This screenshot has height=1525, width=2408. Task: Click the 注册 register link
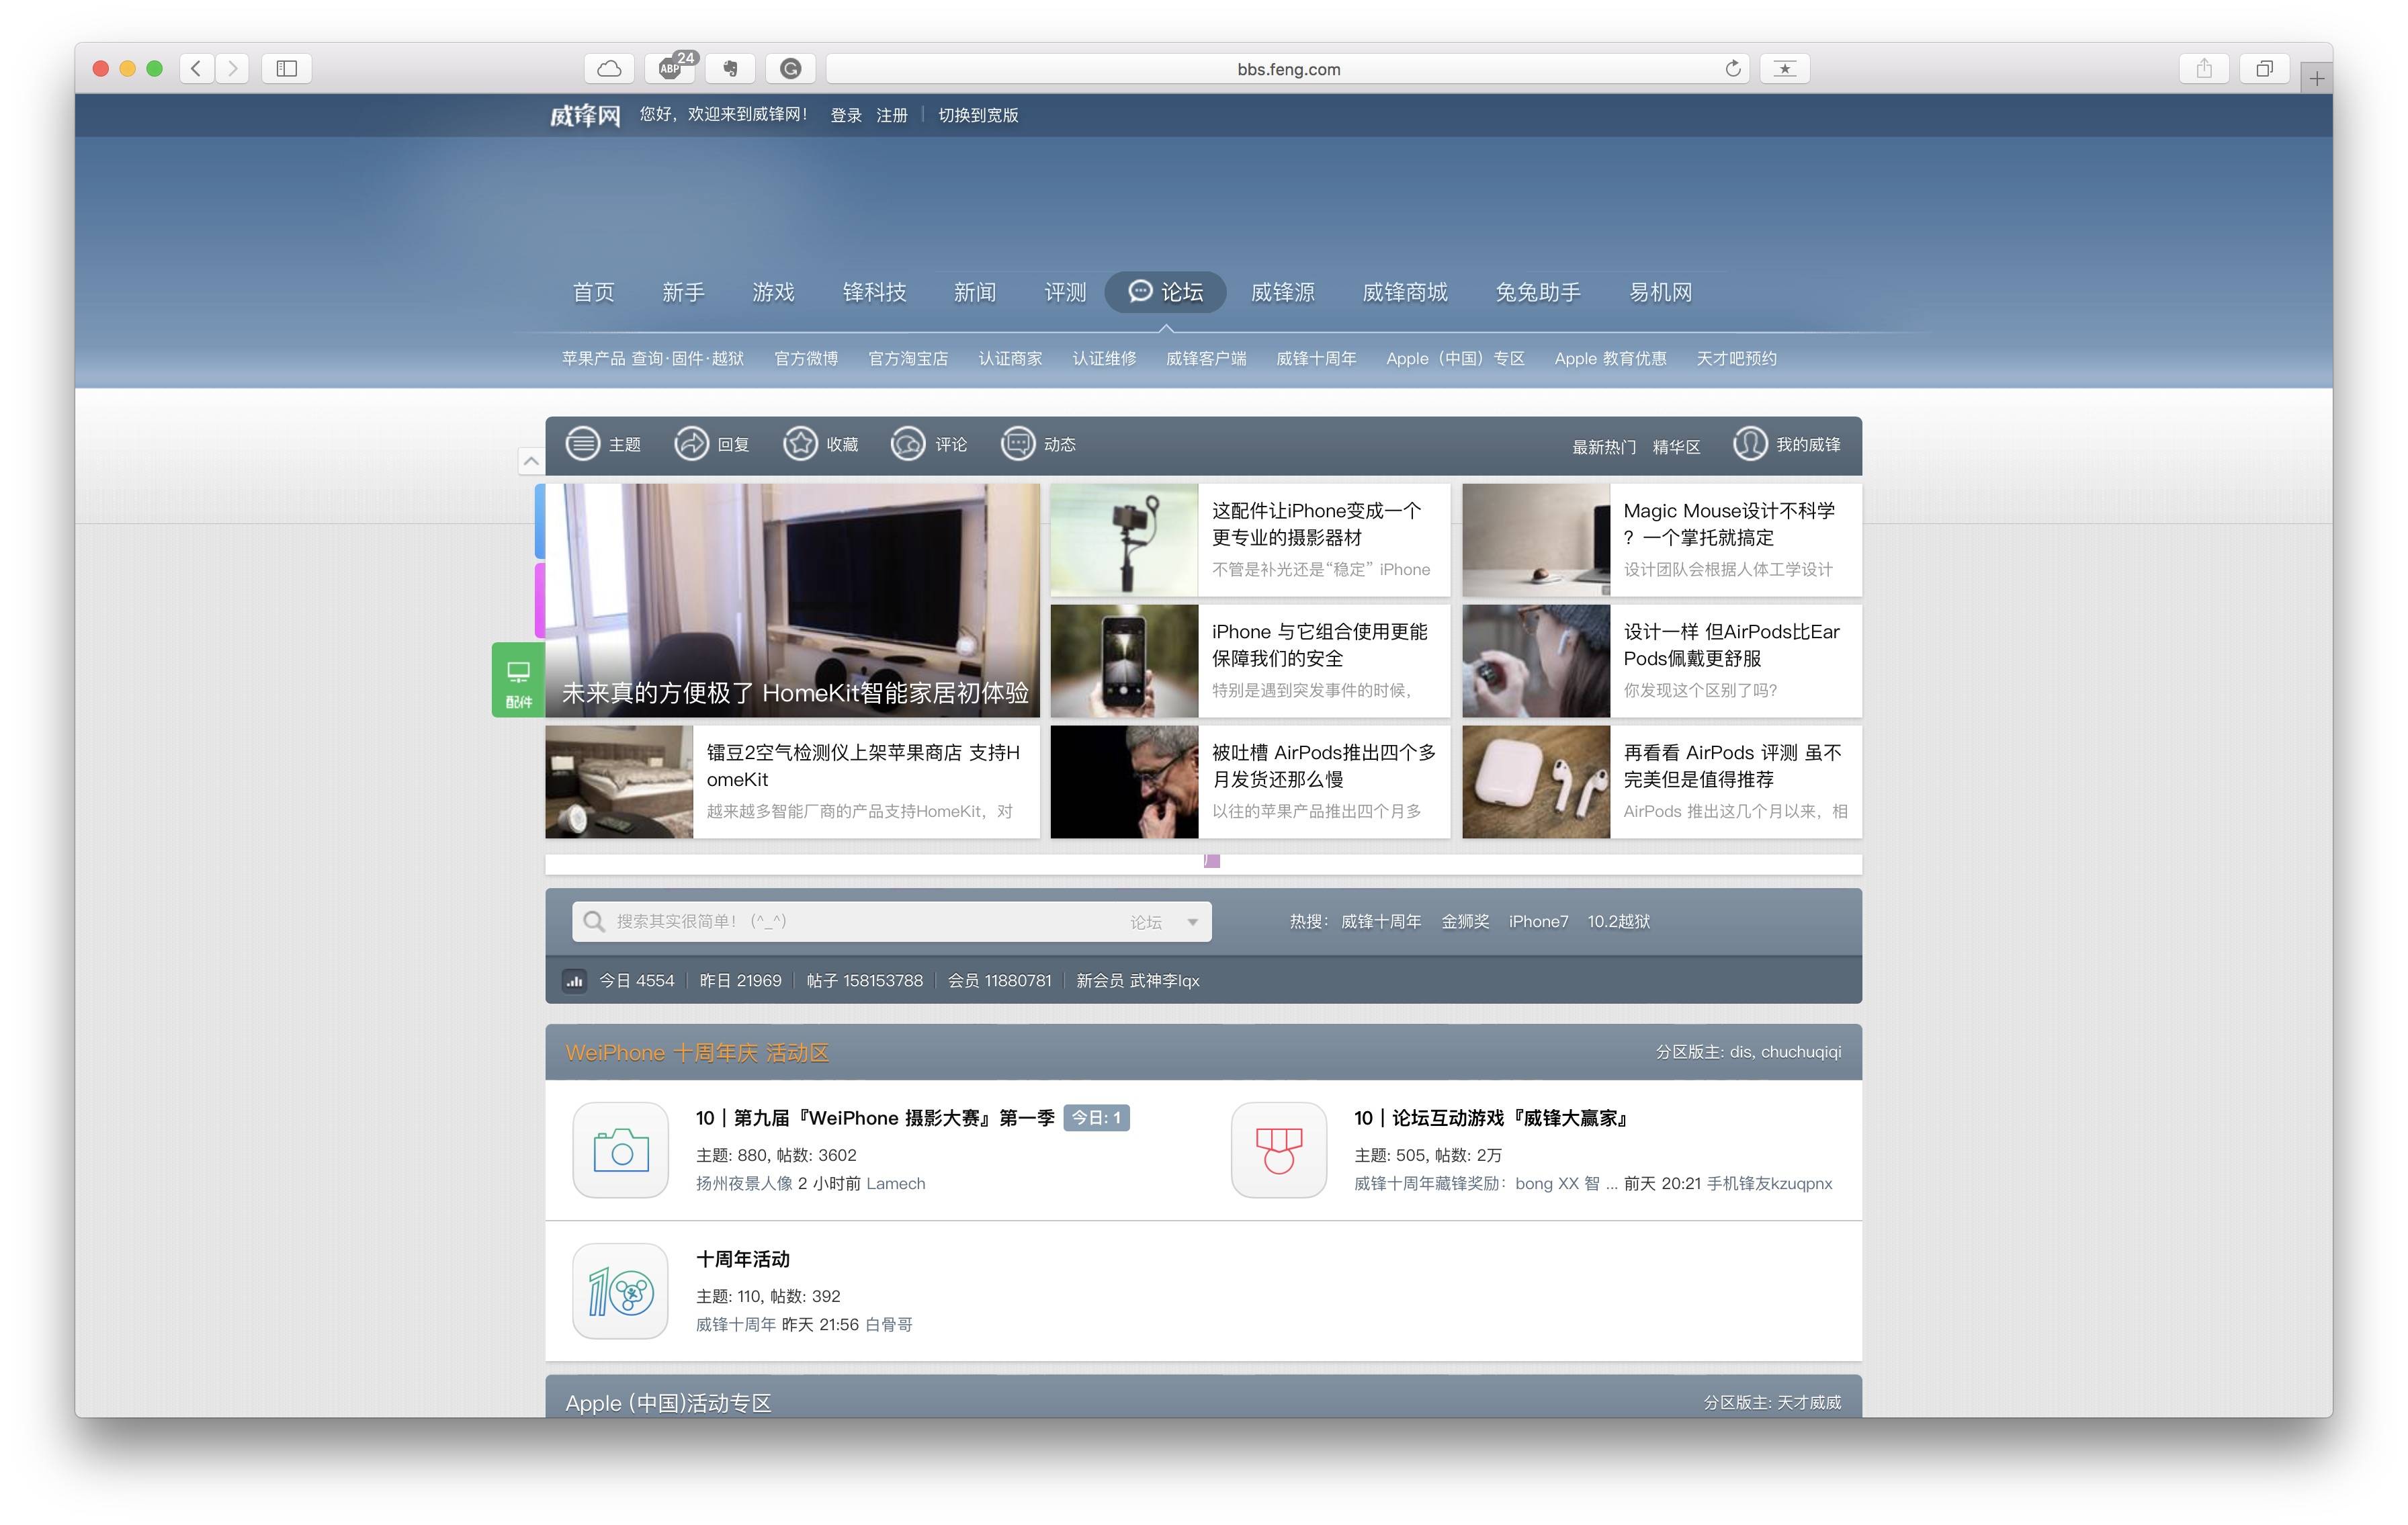892,116
